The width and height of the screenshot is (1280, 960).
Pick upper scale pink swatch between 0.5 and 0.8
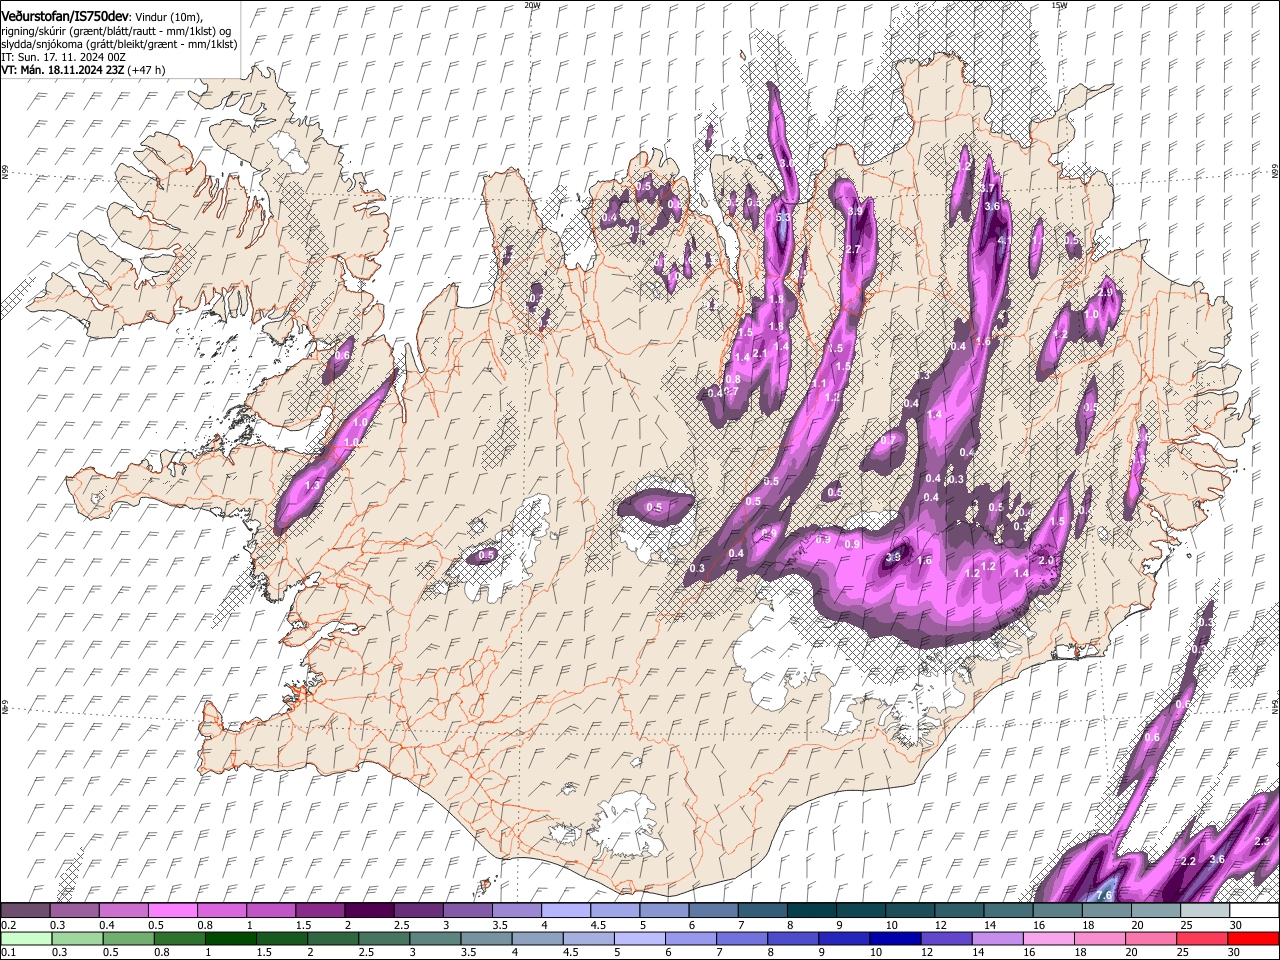tap(172, 911)
